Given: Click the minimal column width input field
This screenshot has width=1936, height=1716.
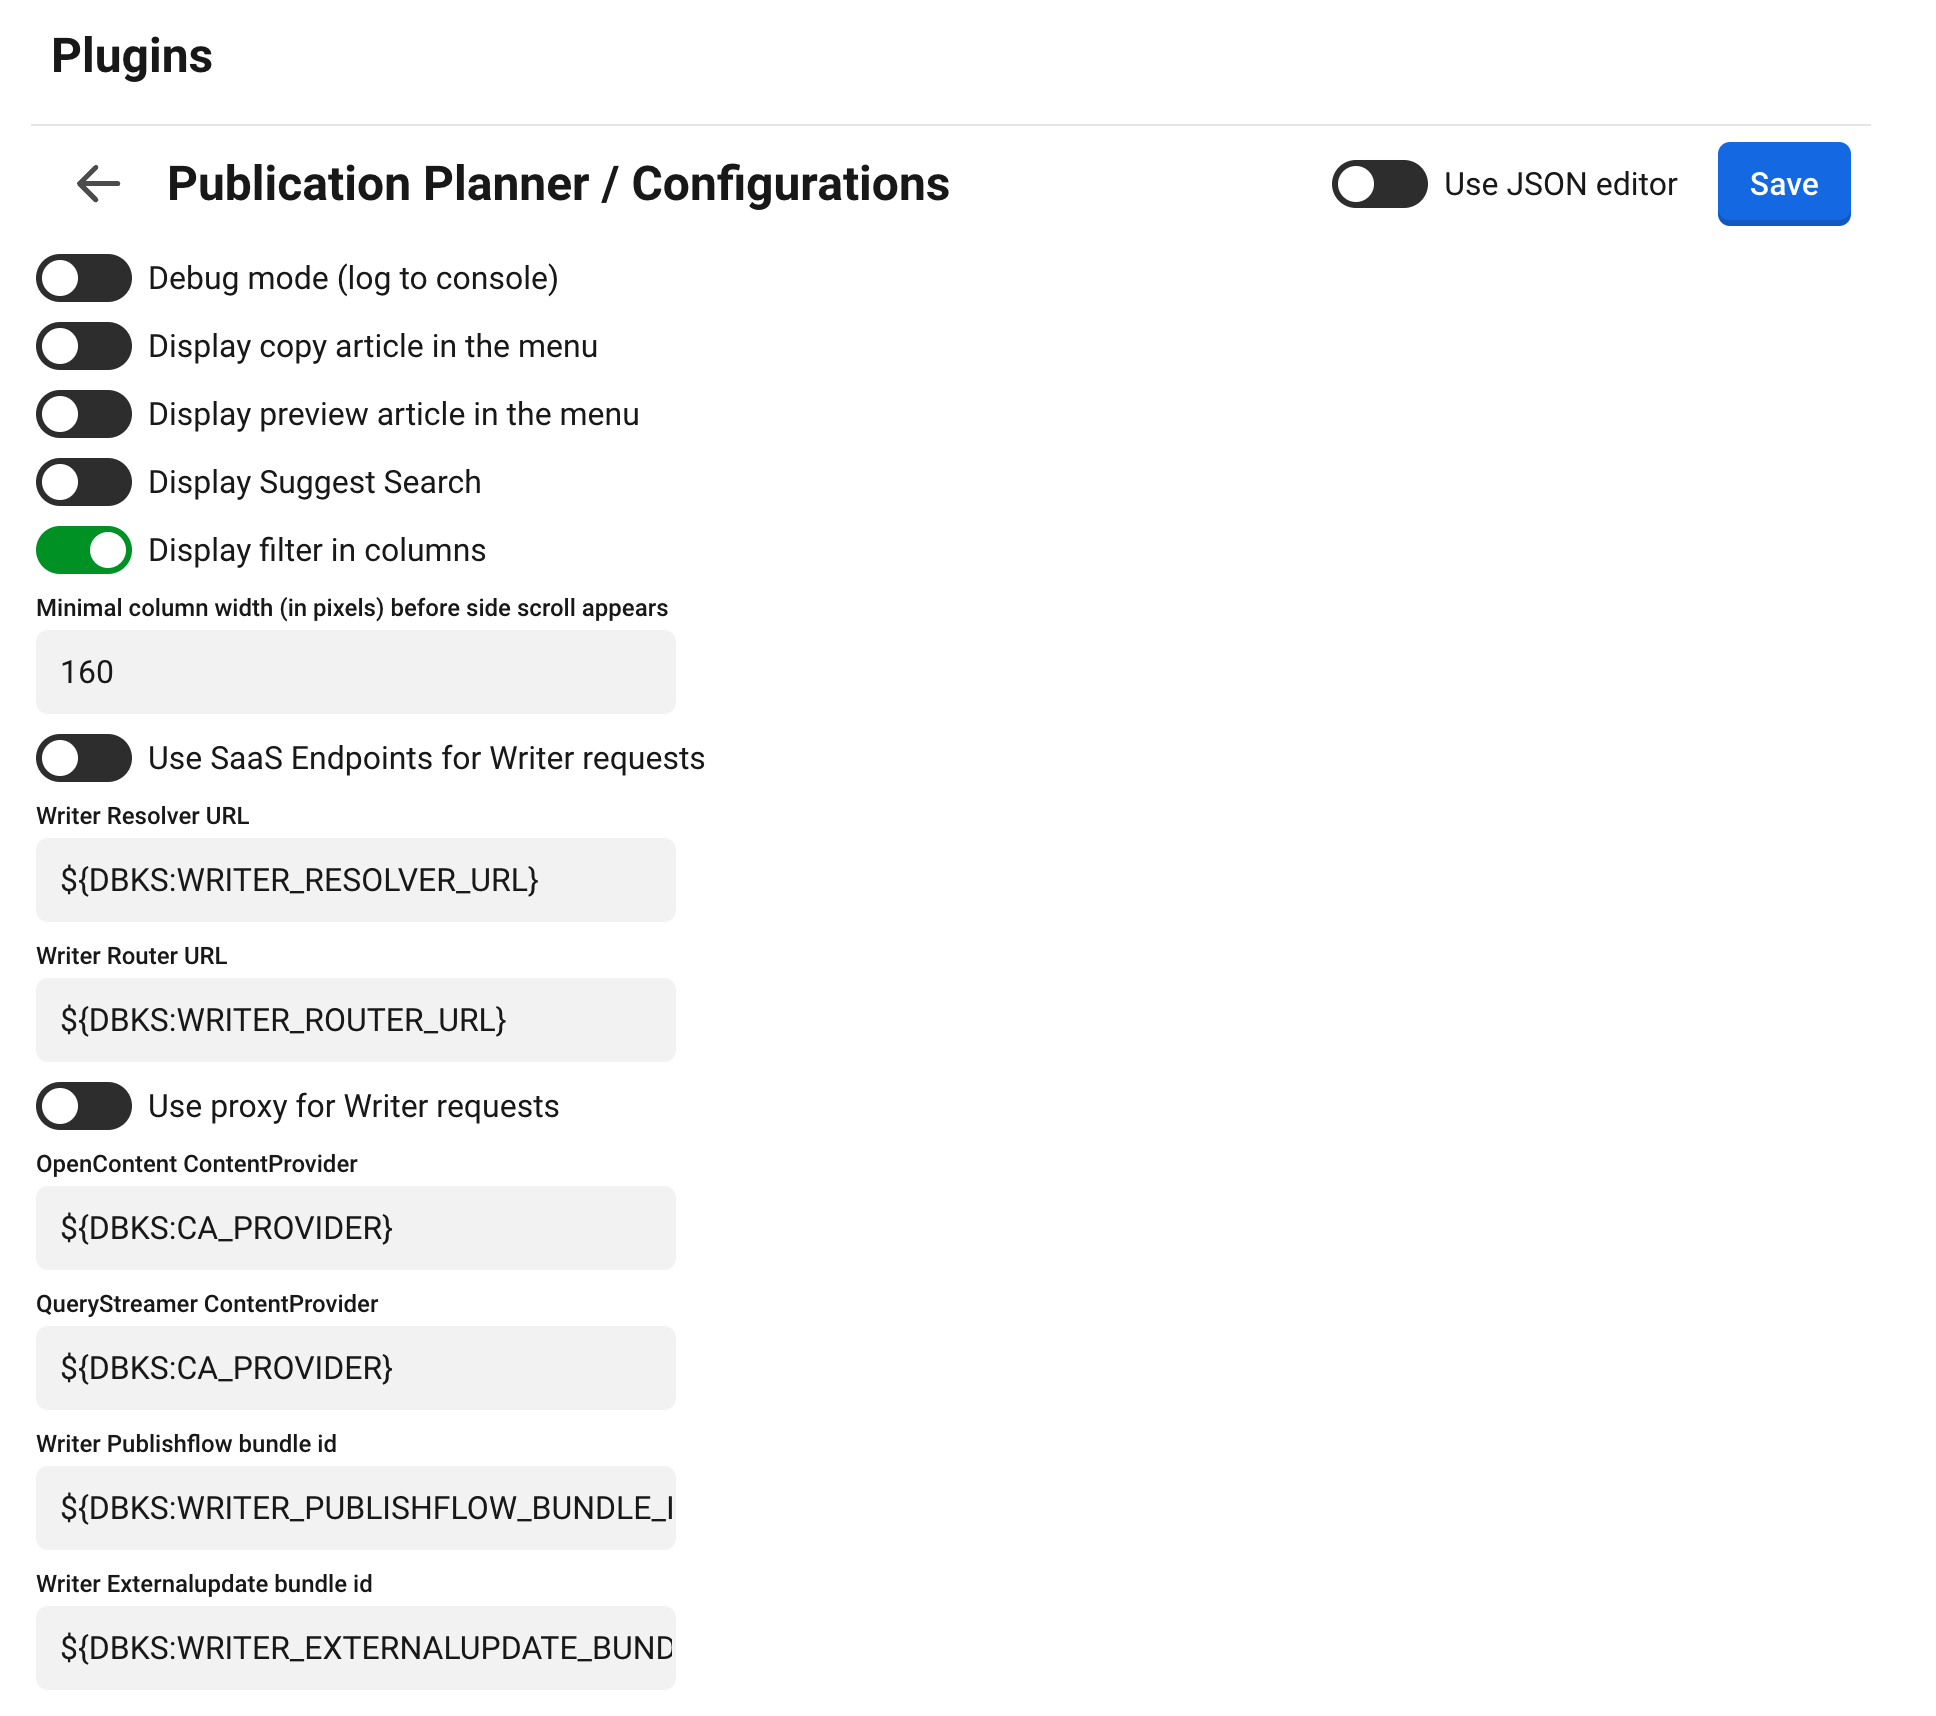Looking at the screenshot, I should 355,672.
